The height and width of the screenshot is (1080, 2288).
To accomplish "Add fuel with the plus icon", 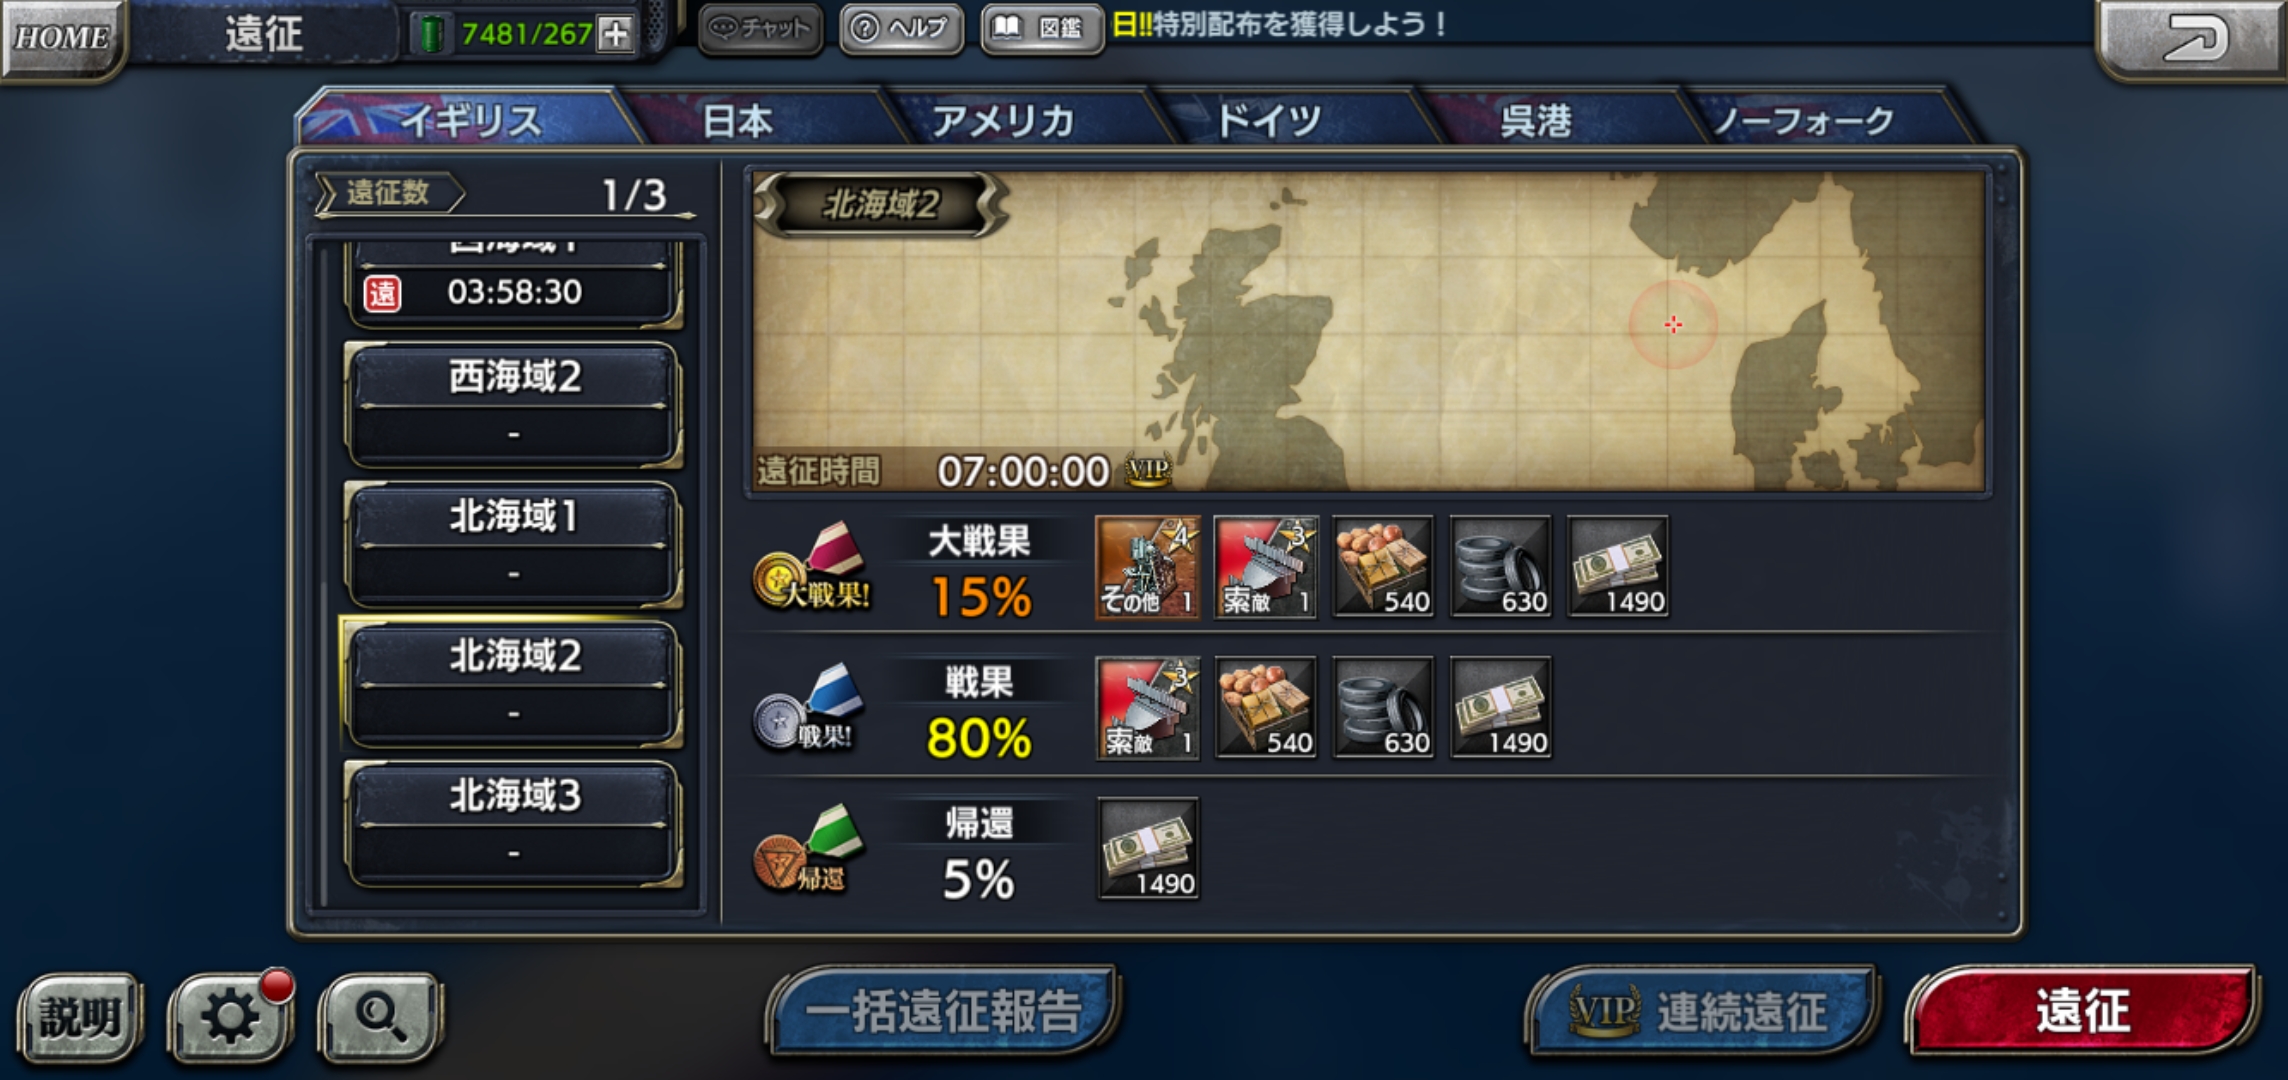I will 614,34.
